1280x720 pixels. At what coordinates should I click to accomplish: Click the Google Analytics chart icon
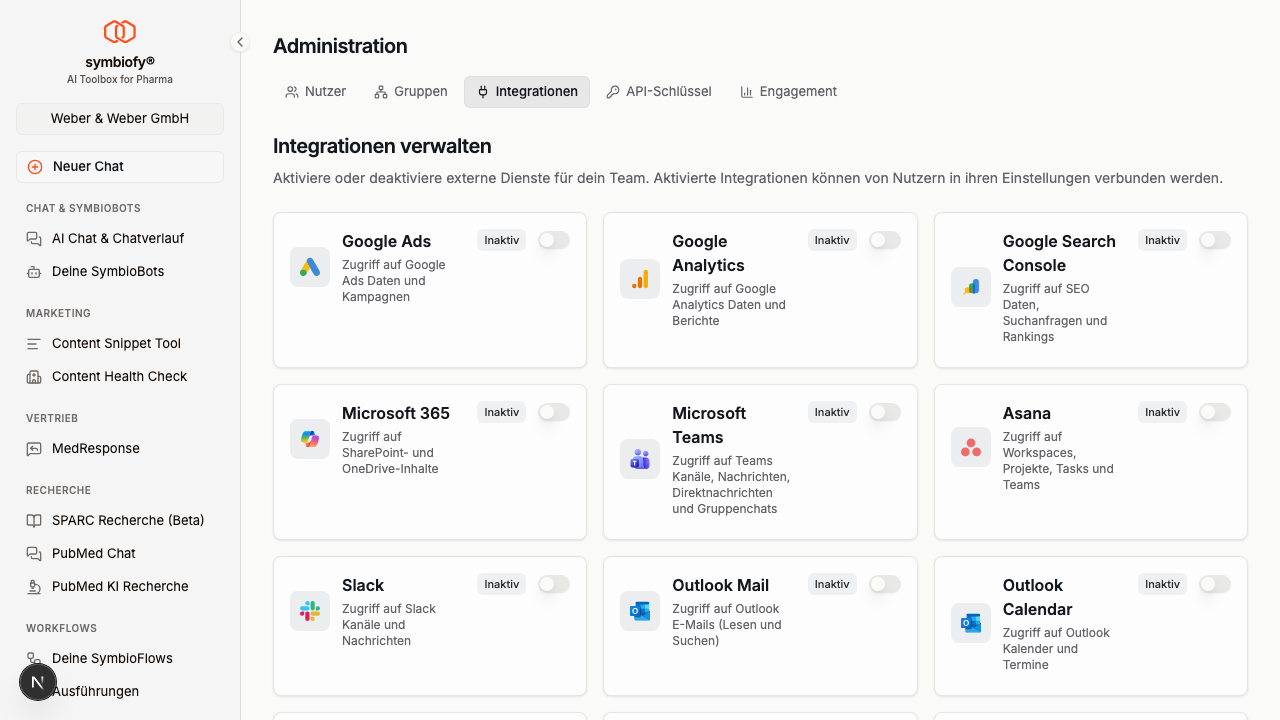point(640,279)
